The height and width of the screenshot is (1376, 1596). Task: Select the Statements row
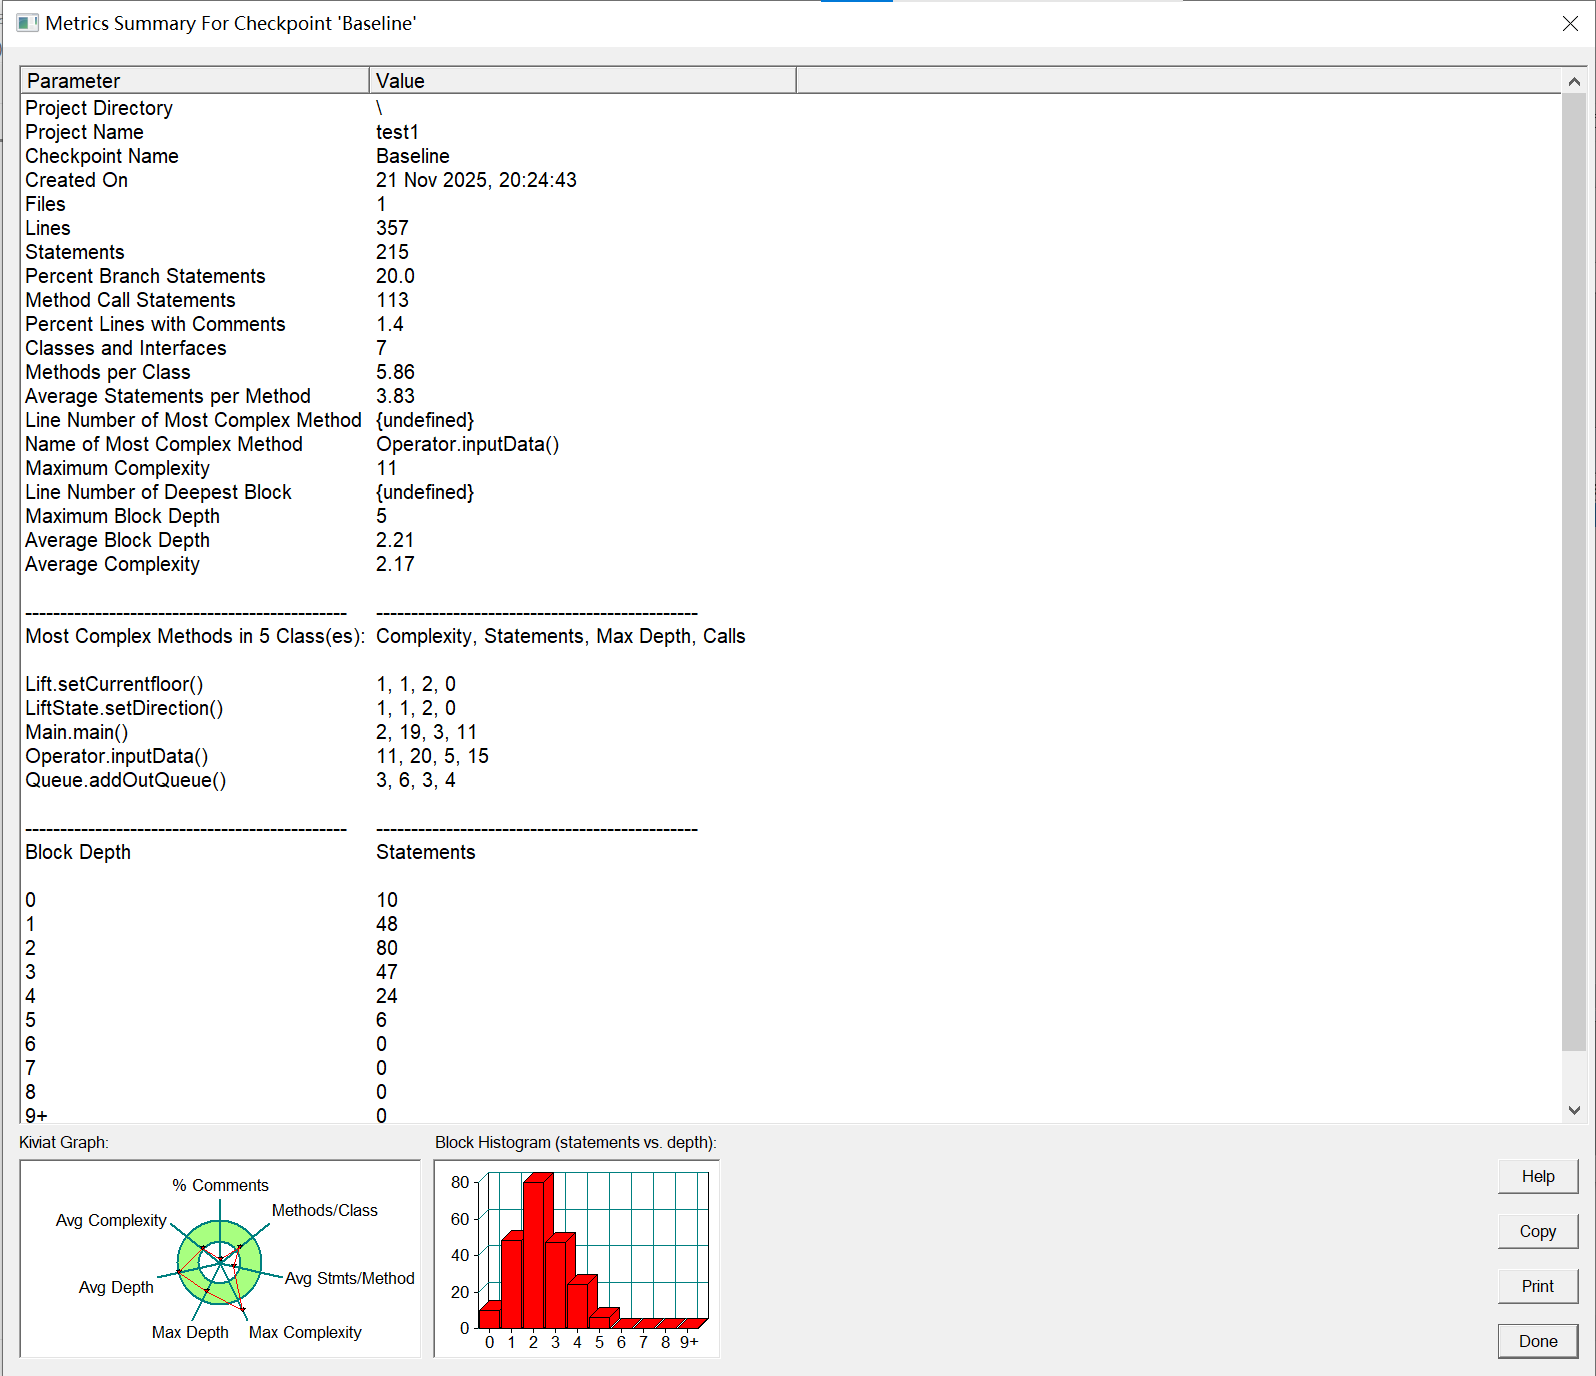pos(790,252)
